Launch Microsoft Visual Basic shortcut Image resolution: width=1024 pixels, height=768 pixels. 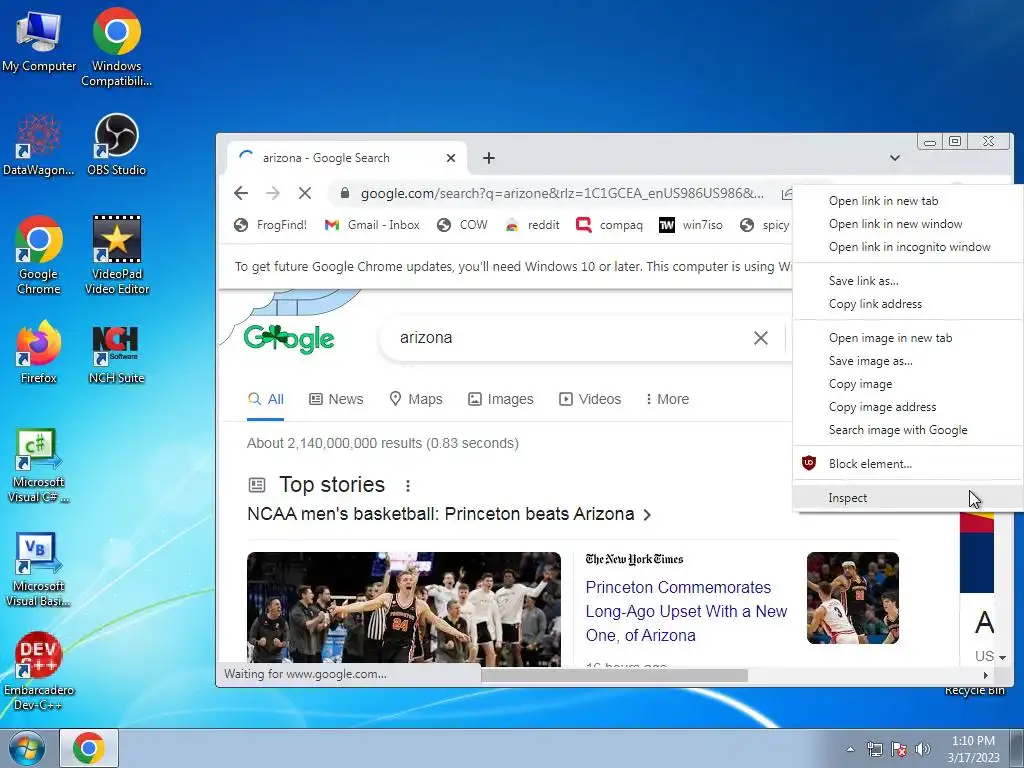pos(39,569)
